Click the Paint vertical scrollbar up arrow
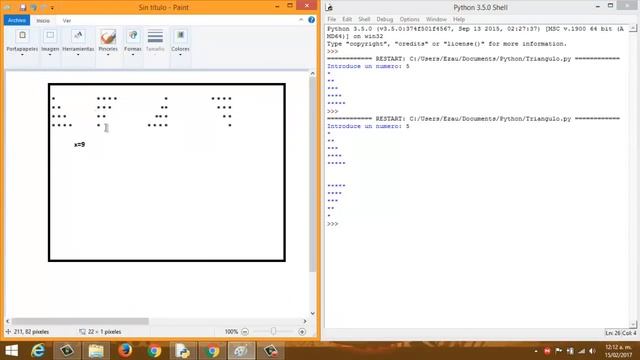This screenshot has width=640, height=360. [x=313, y=73]
